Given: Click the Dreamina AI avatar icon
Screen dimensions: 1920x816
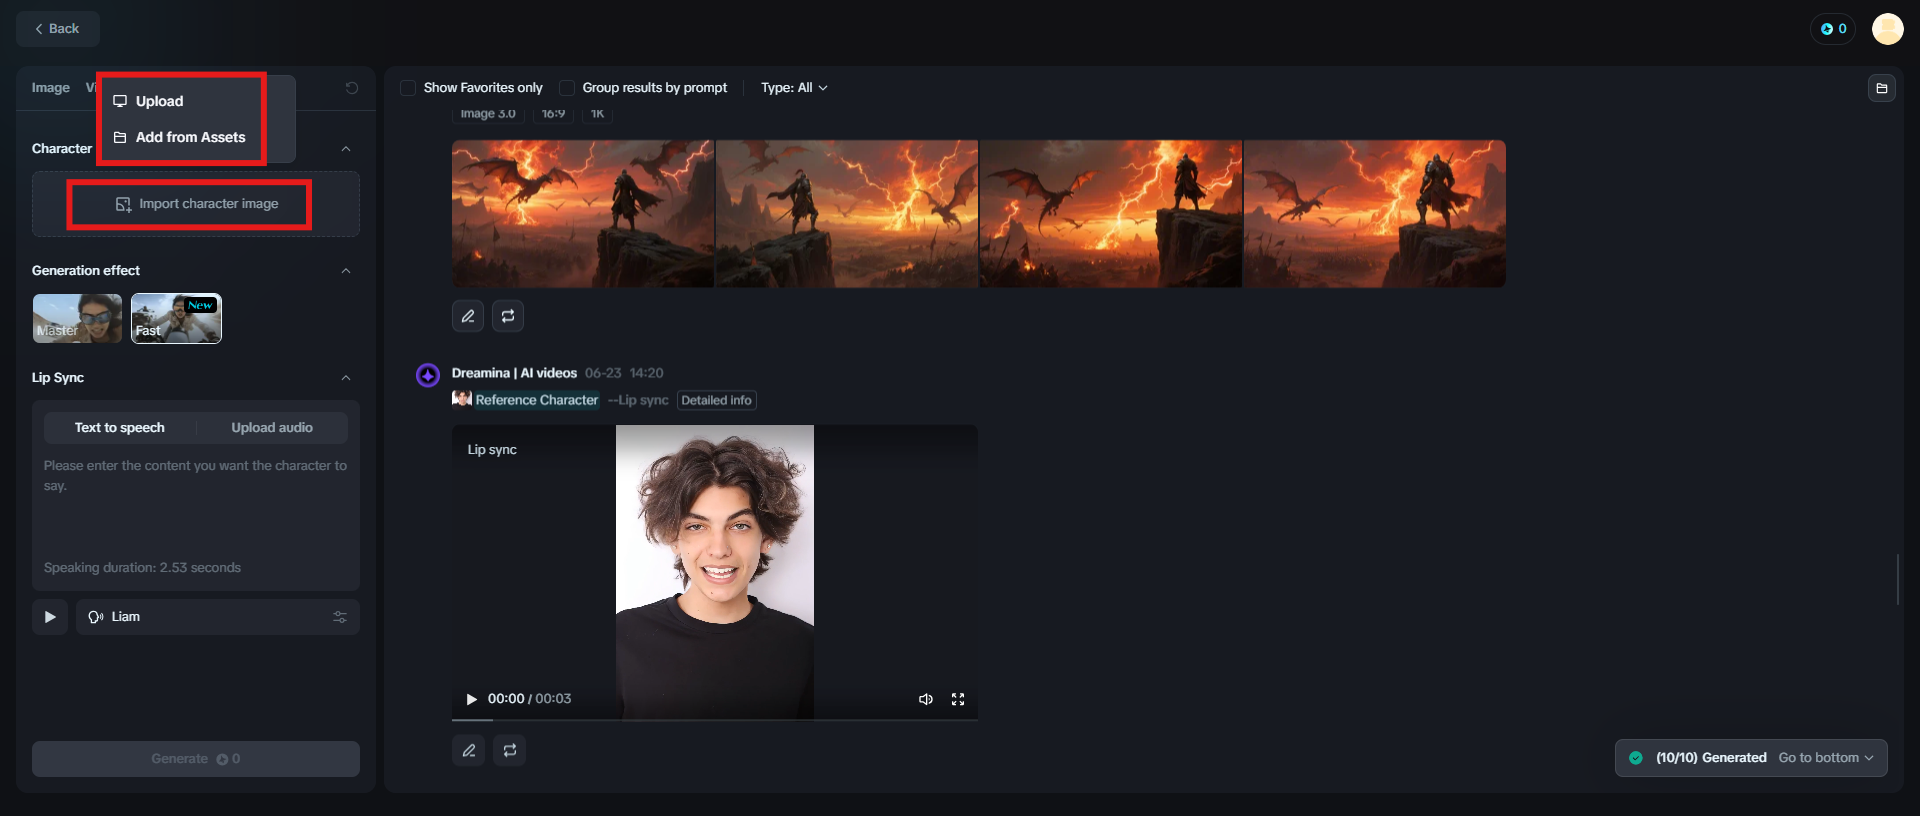Looking at the screenshot, I should pyautogui.click(x=428, y=375).
